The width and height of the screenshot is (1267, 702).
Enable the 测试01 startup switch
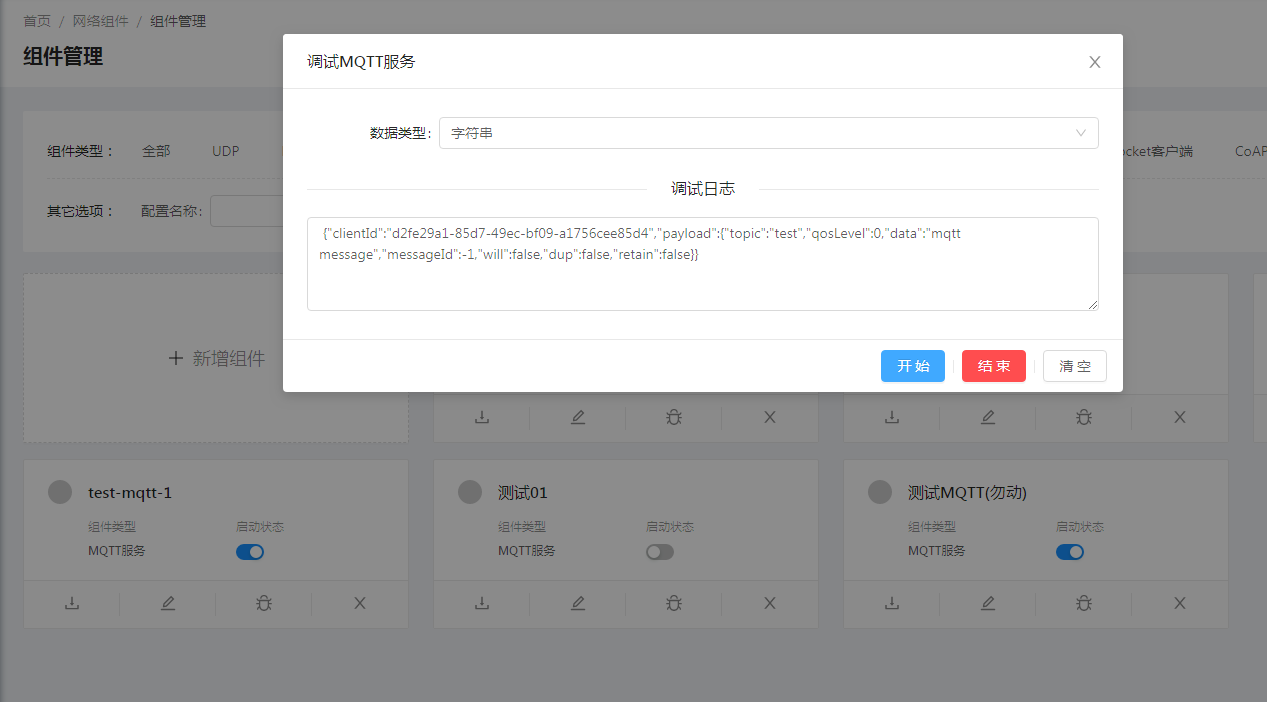click(660, 552)
